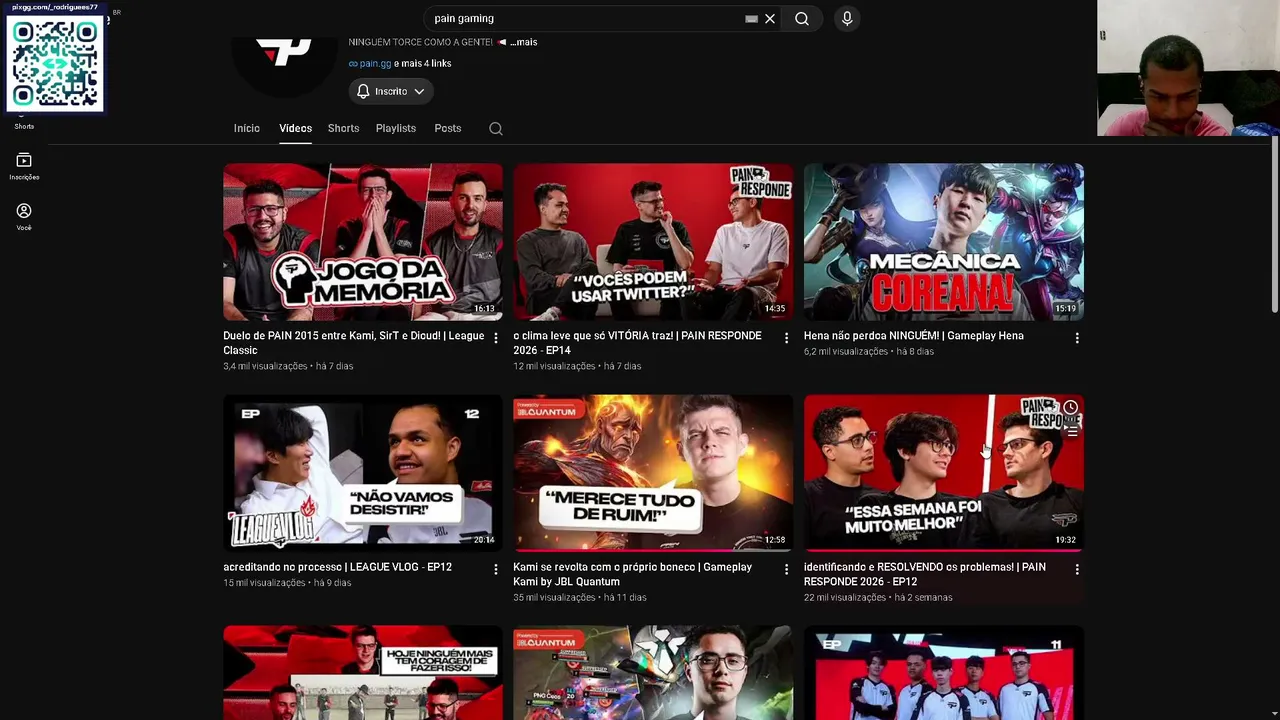The width and height of the screenshot is (1280, 720).
Task: Play the 'ESSA SEMANA FOI MUITO MELHOR' thumbnail
Action: pyautogui.click(x=944, y=473)
